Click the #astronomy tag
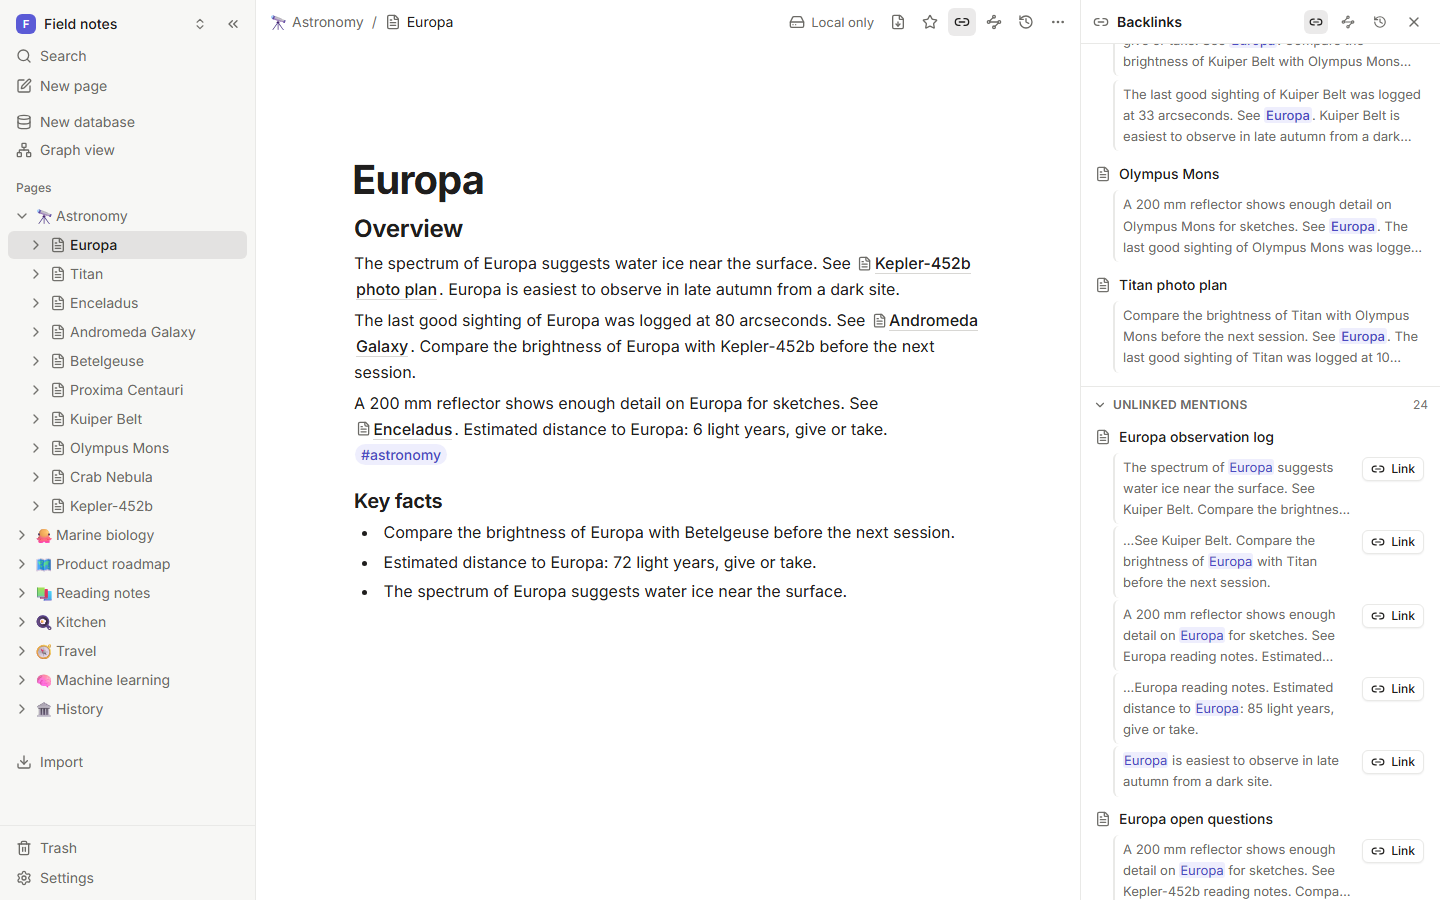The width and height of the screenshot is (1440, 900). (400, 455)
